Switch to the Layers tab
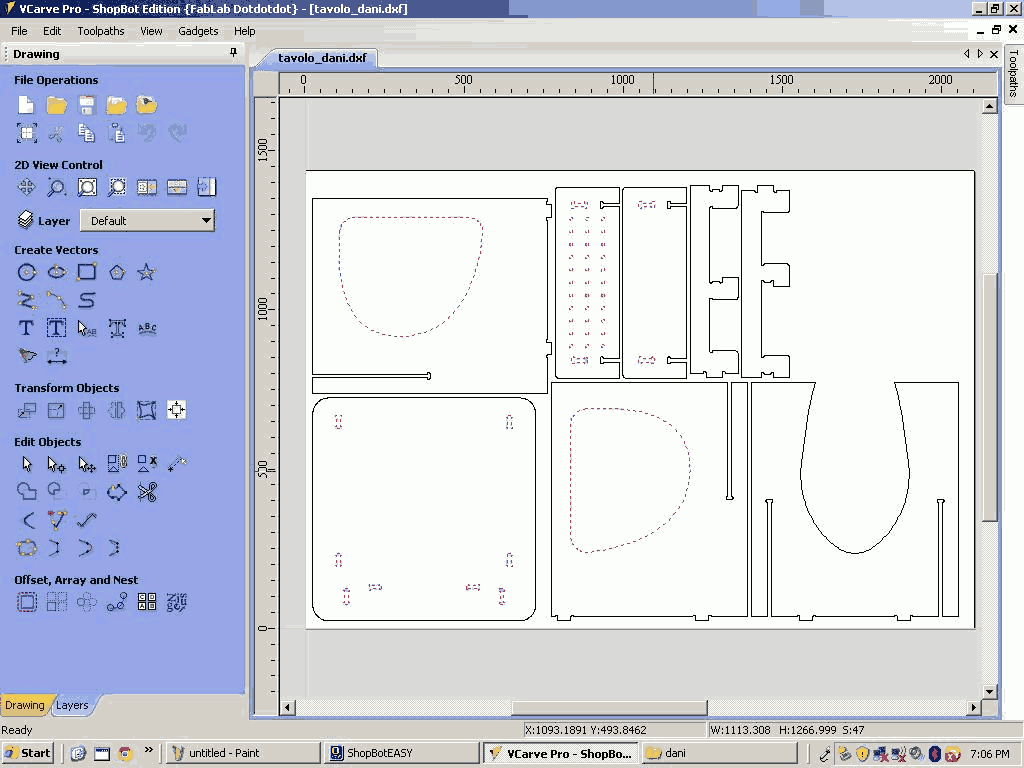Image resolution: width=1024 pixels, height=768 pixels. [x=72, y=705]
